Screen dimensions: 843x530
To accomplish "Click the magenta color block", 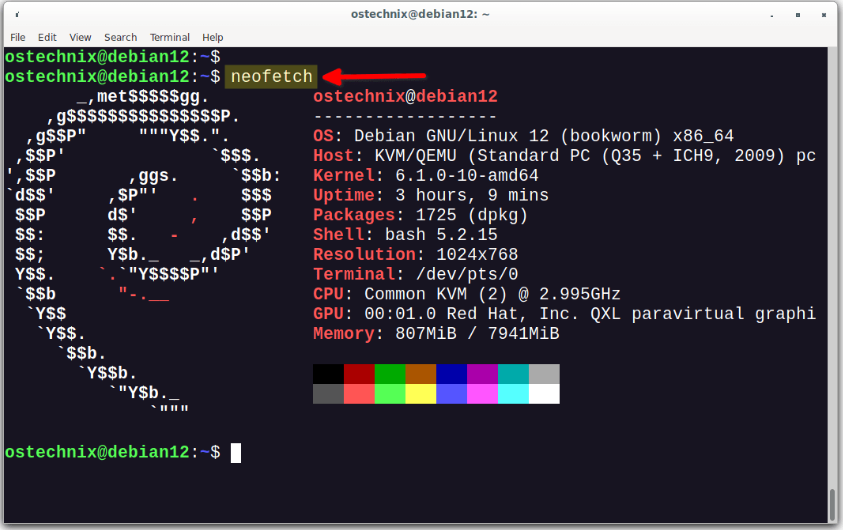I will tap(482, 393).
